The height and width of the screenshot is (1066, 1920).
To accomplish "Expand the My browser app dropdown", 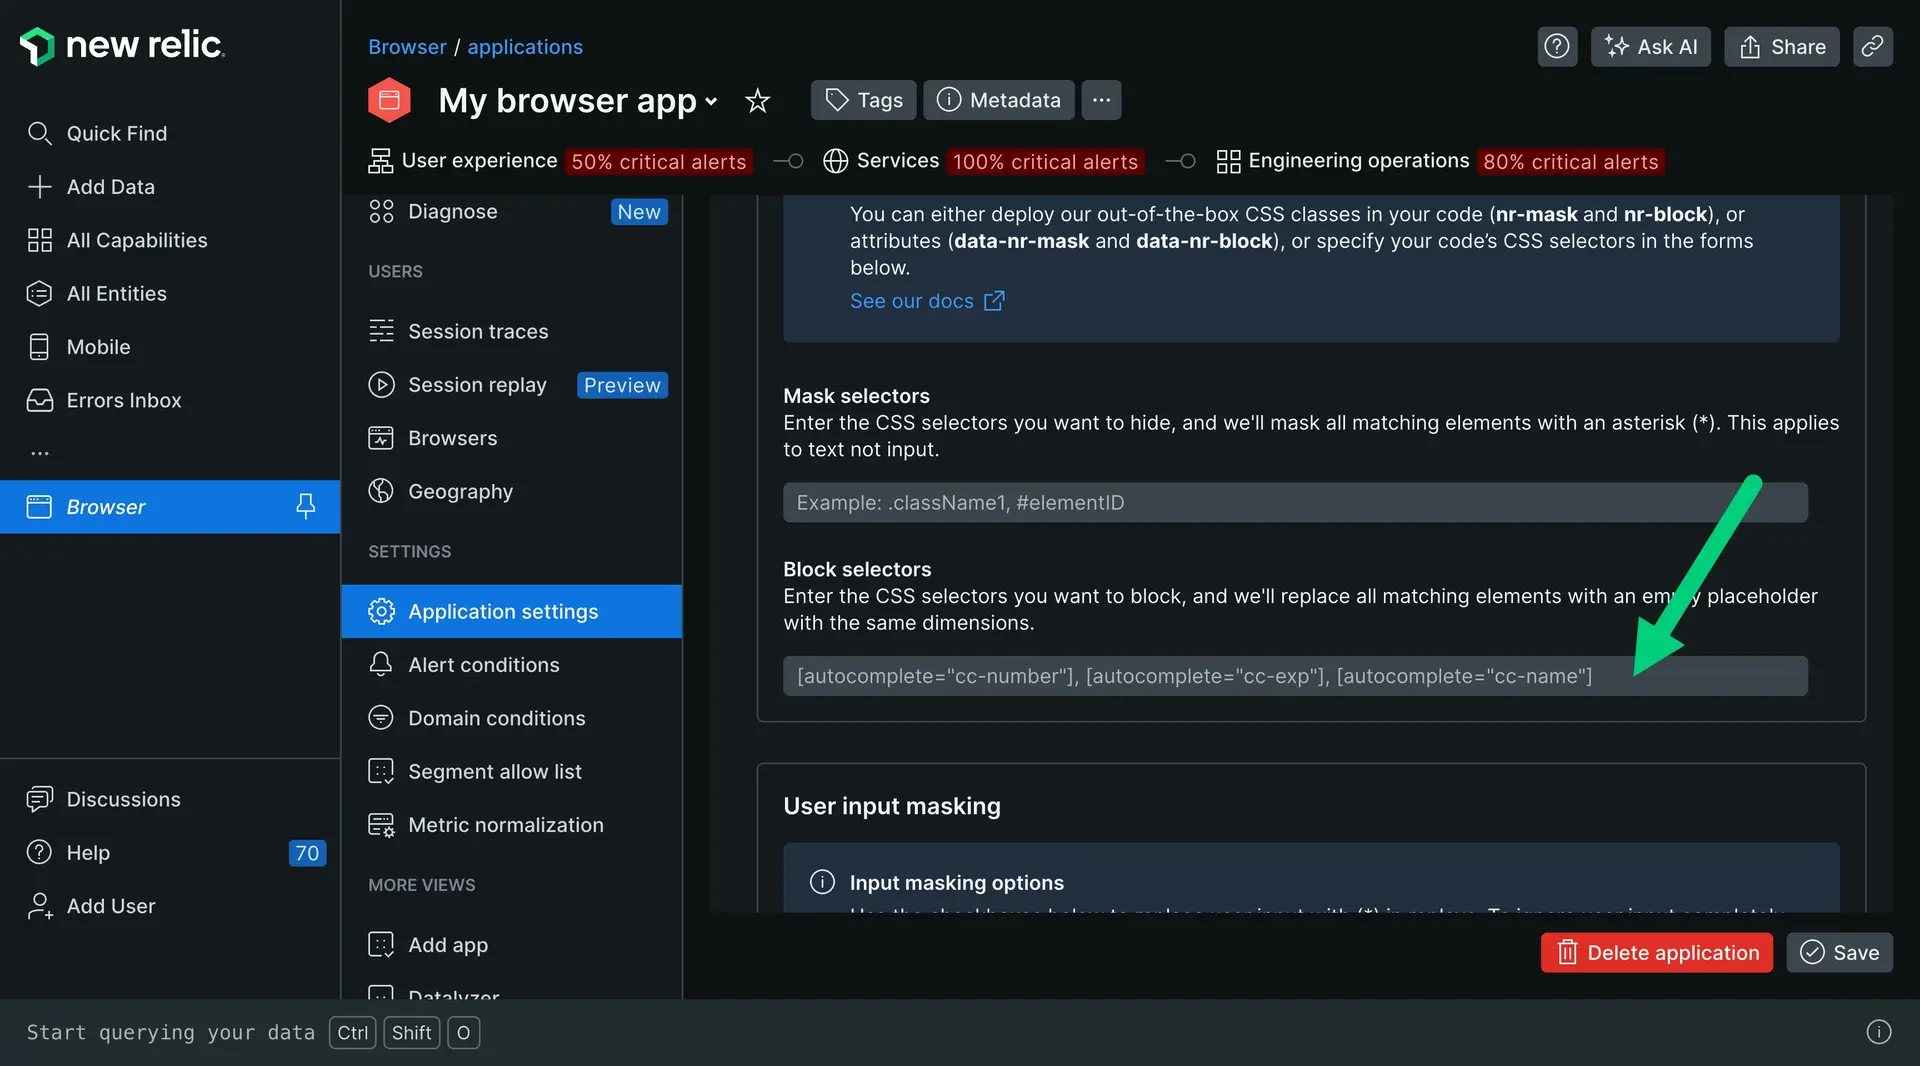I will pyautogui.click(x=711, y=102).
